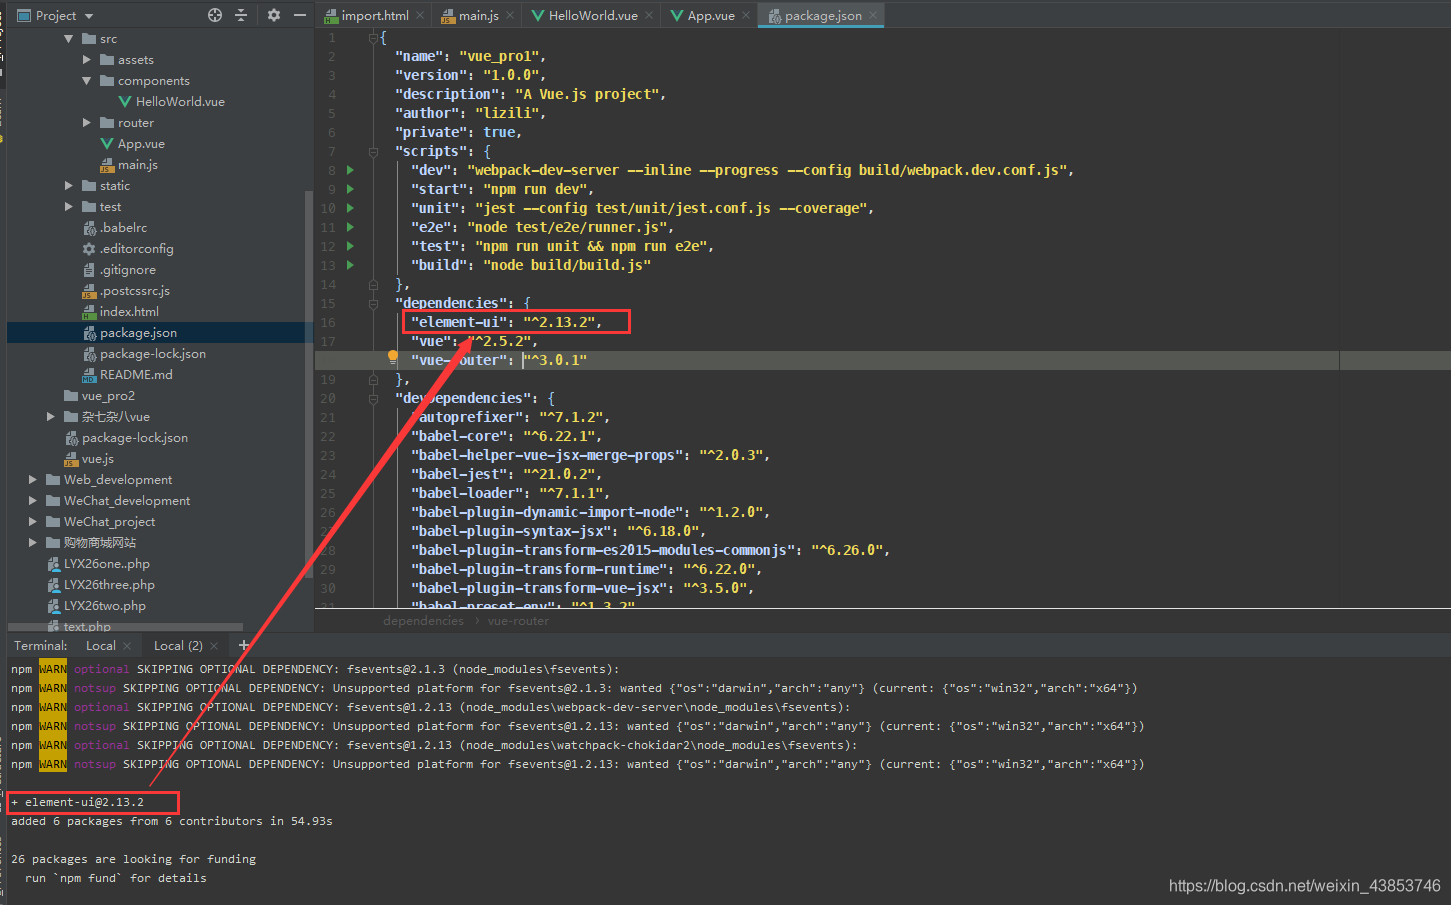The width and height of the screenshot is (1451, 905).
Task: Expand the WeChat_project folder
Action: [x=33, y=522]
